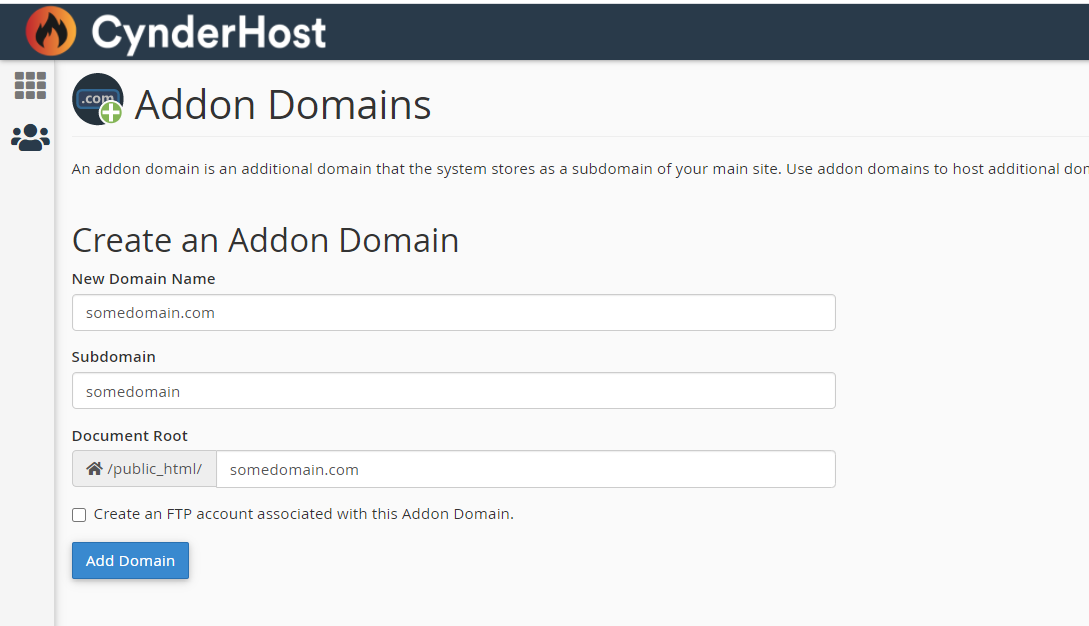Focus the New Domain Name field
Image resolution: width=1089 pixels, height=626 pixels.
[x=454, y=313]
